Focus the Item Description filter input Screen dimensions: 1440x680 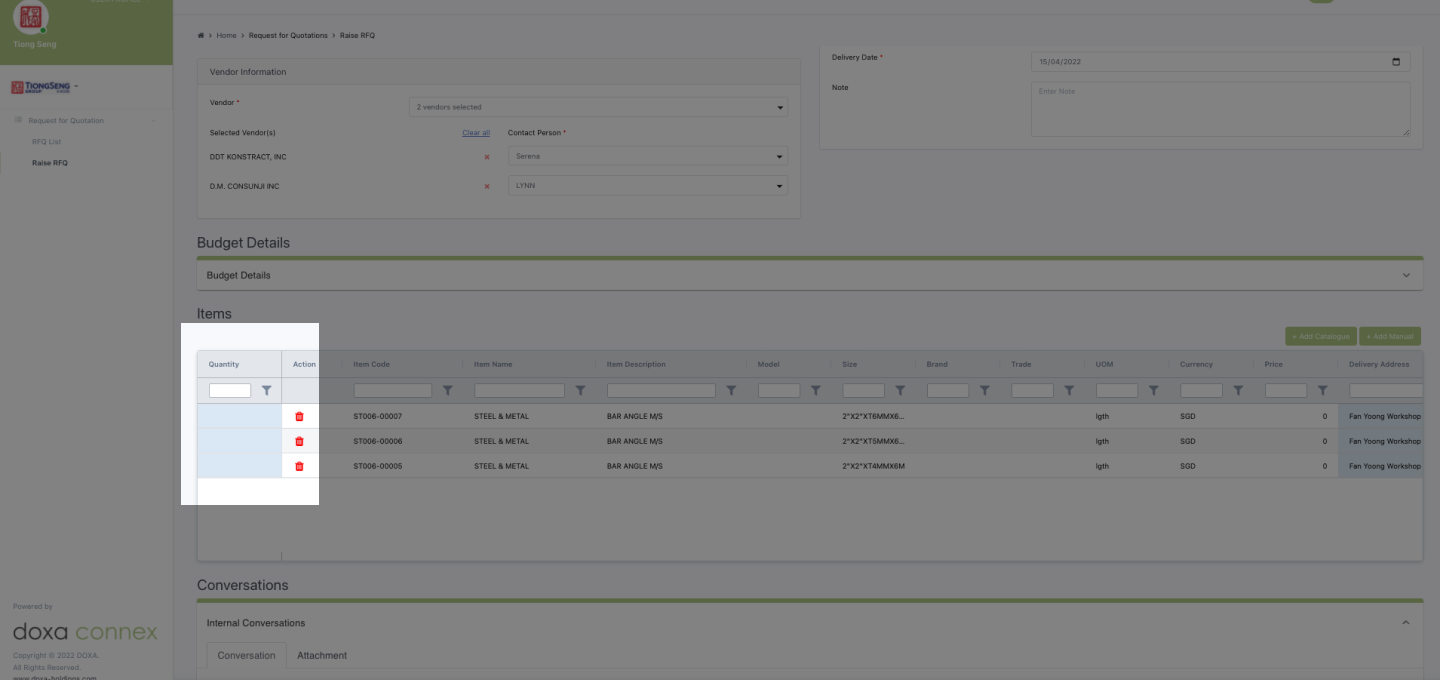(x=661, y=391)
